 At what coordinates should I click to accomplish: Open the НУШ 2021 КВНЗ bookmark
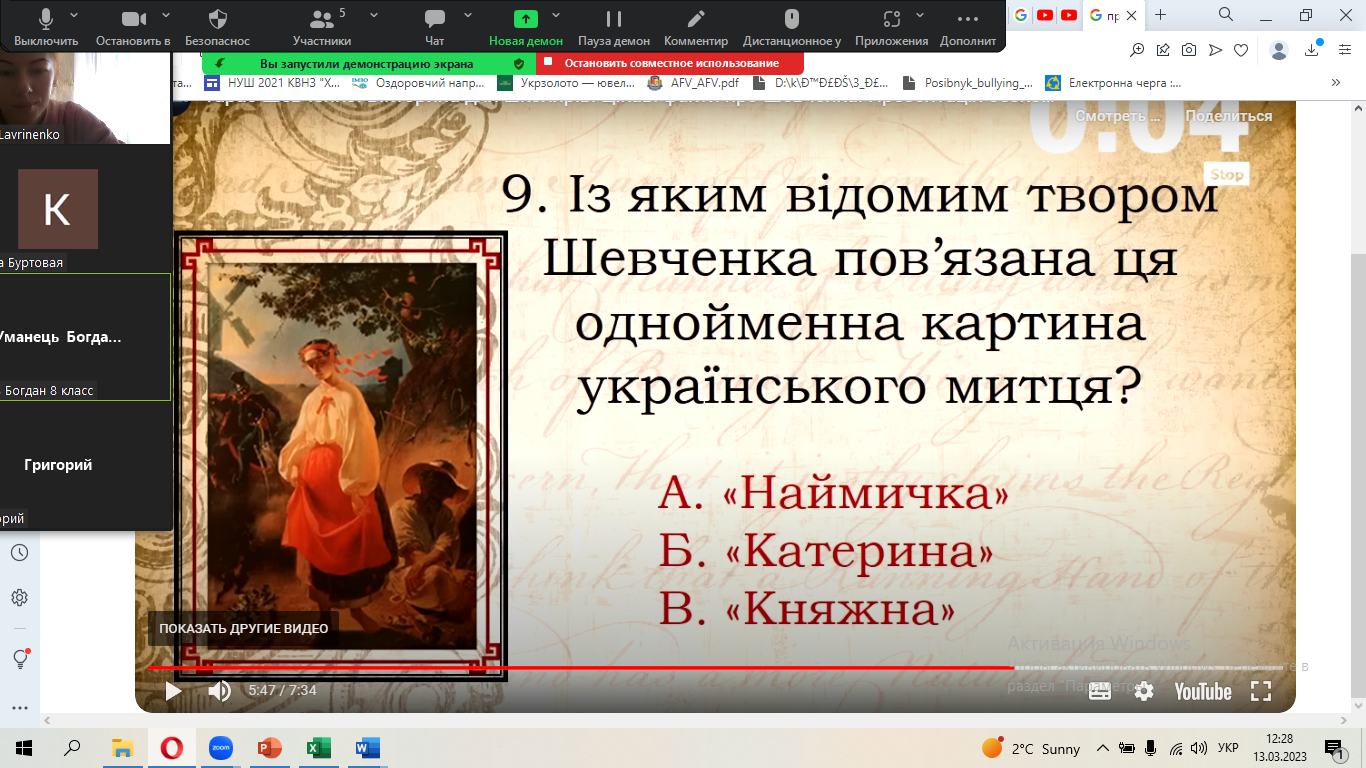coord(273,83)
